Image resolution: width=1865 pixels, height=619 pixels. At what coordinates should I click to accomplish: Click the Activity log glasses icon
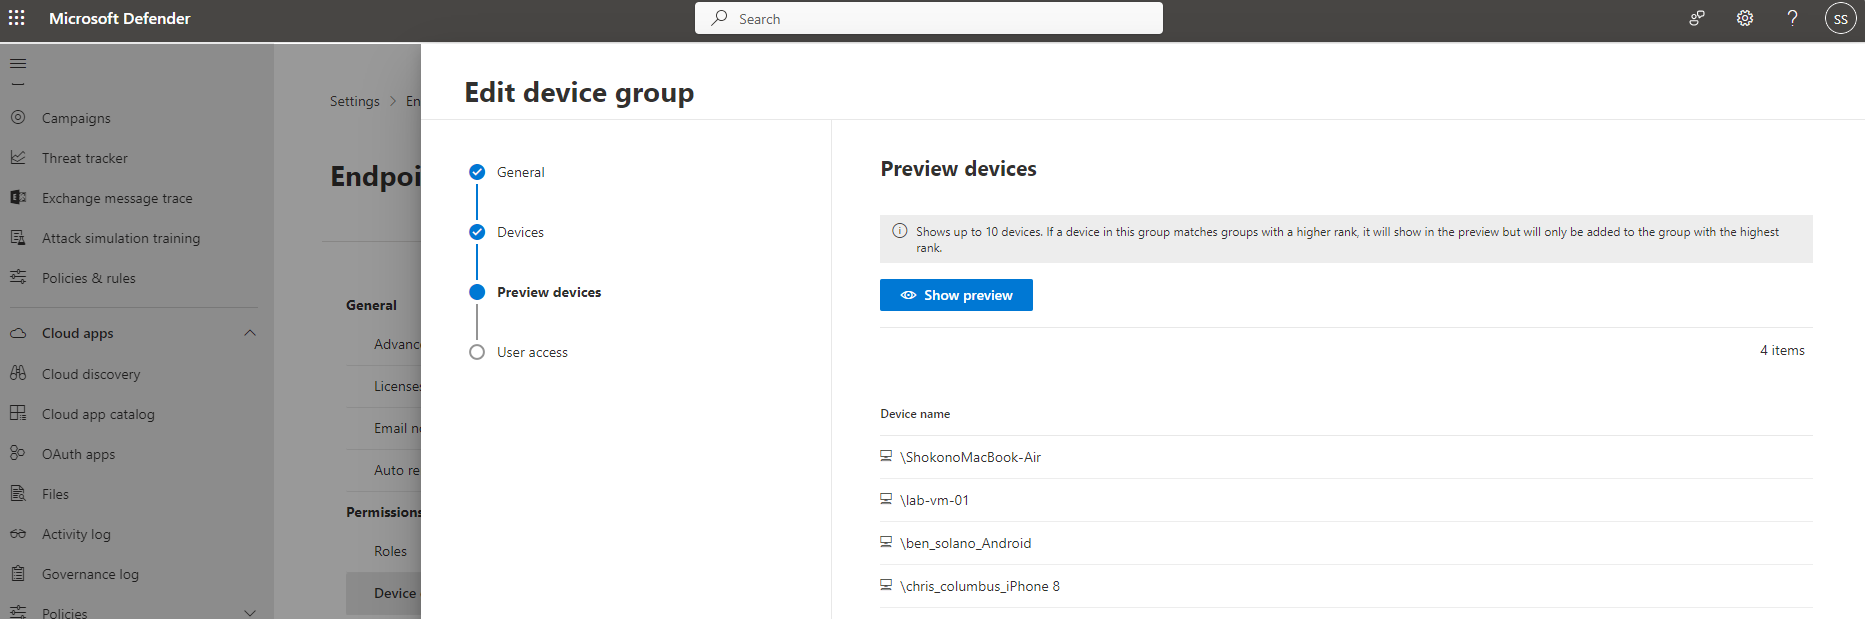click(x=18, y=533)
